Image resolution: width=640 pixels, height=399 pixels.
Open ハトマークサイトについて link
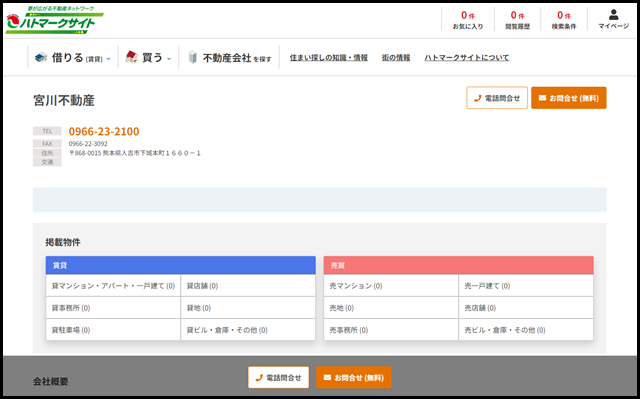tap(467, 58)
